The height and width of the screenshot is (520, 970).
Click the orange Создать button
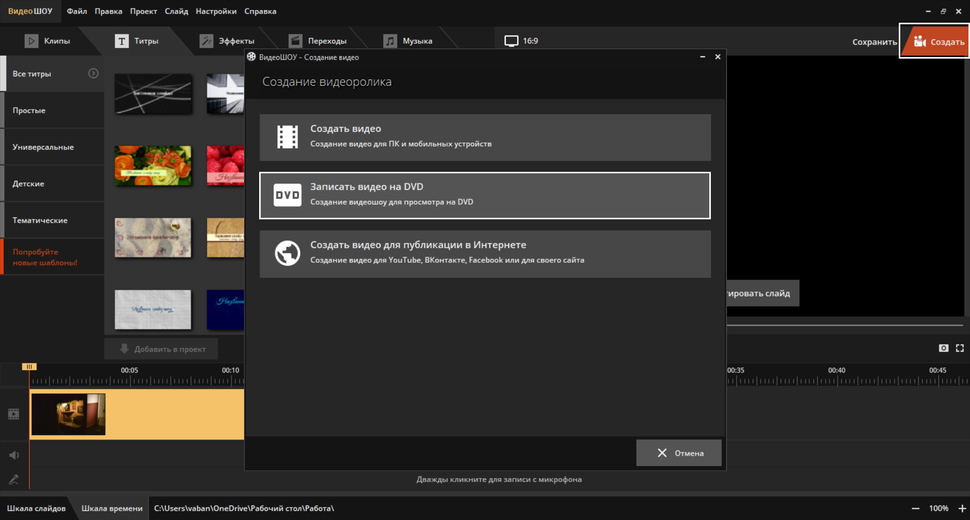click(x=935, y=41)
